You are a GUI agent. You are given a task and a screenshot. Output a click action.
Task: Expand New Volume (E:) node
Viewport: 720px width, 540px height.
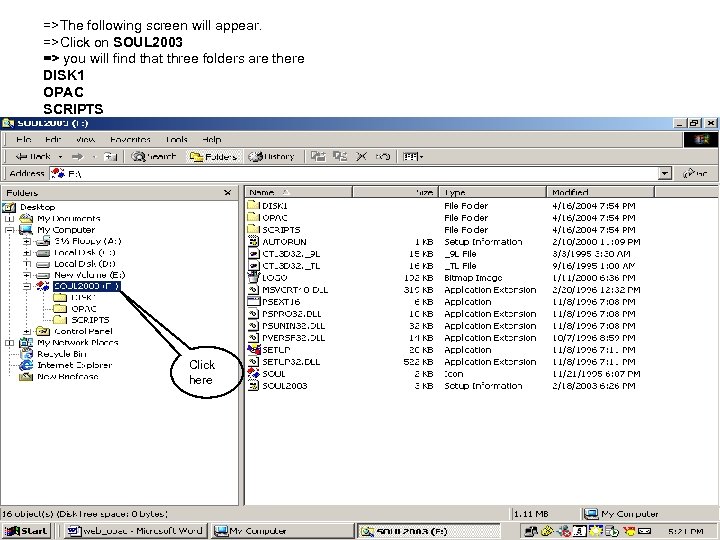[x=27, y=275]
